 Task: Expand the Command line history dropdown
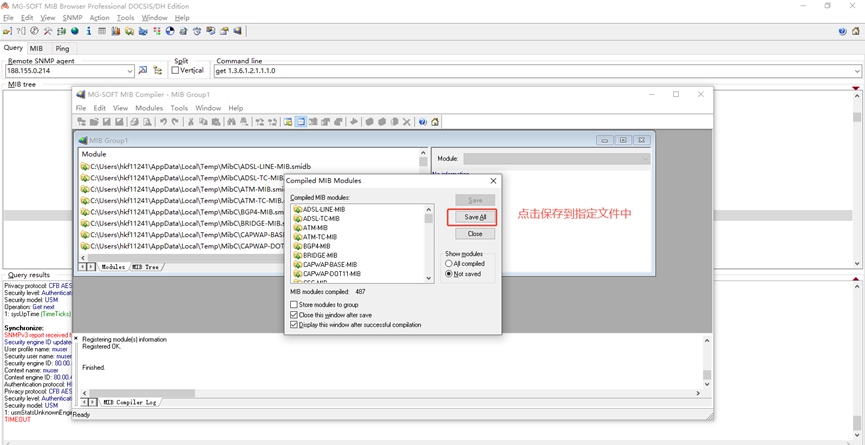[857, 71]
